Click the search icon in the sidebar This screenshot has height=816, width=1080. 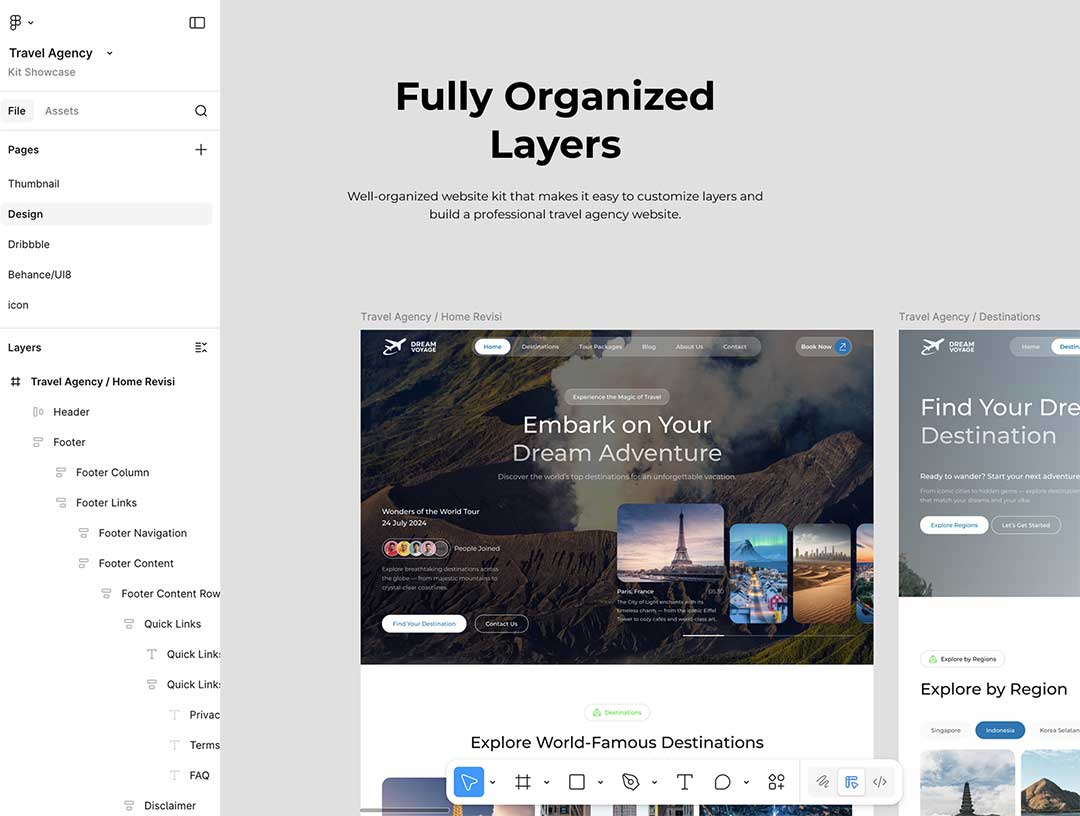[201, 111]
